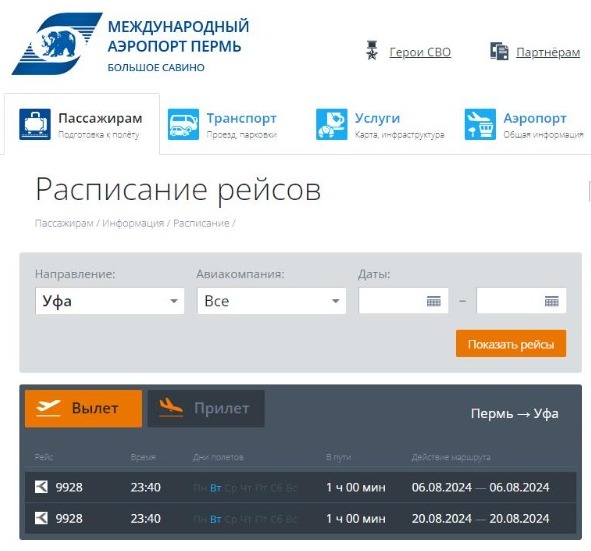Click the Международный аэропорт Пермь title
Viewport: 591px width, 551px height.
[x=178, y=36]
